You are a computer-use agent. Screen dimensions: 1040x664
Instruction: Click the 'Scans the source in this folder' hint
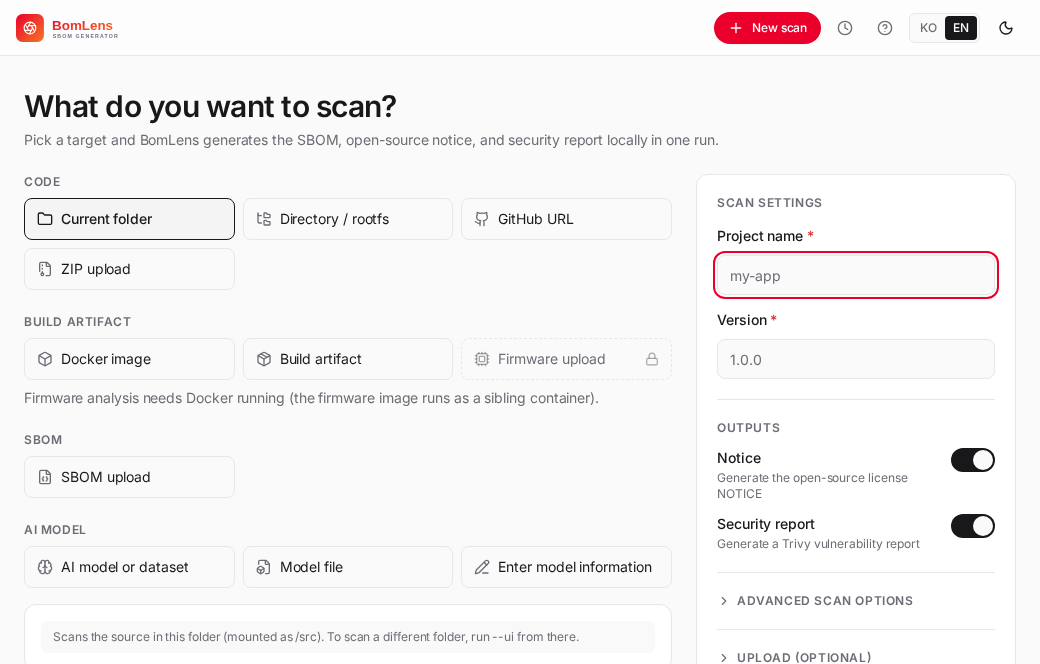(x=316, y=637)
